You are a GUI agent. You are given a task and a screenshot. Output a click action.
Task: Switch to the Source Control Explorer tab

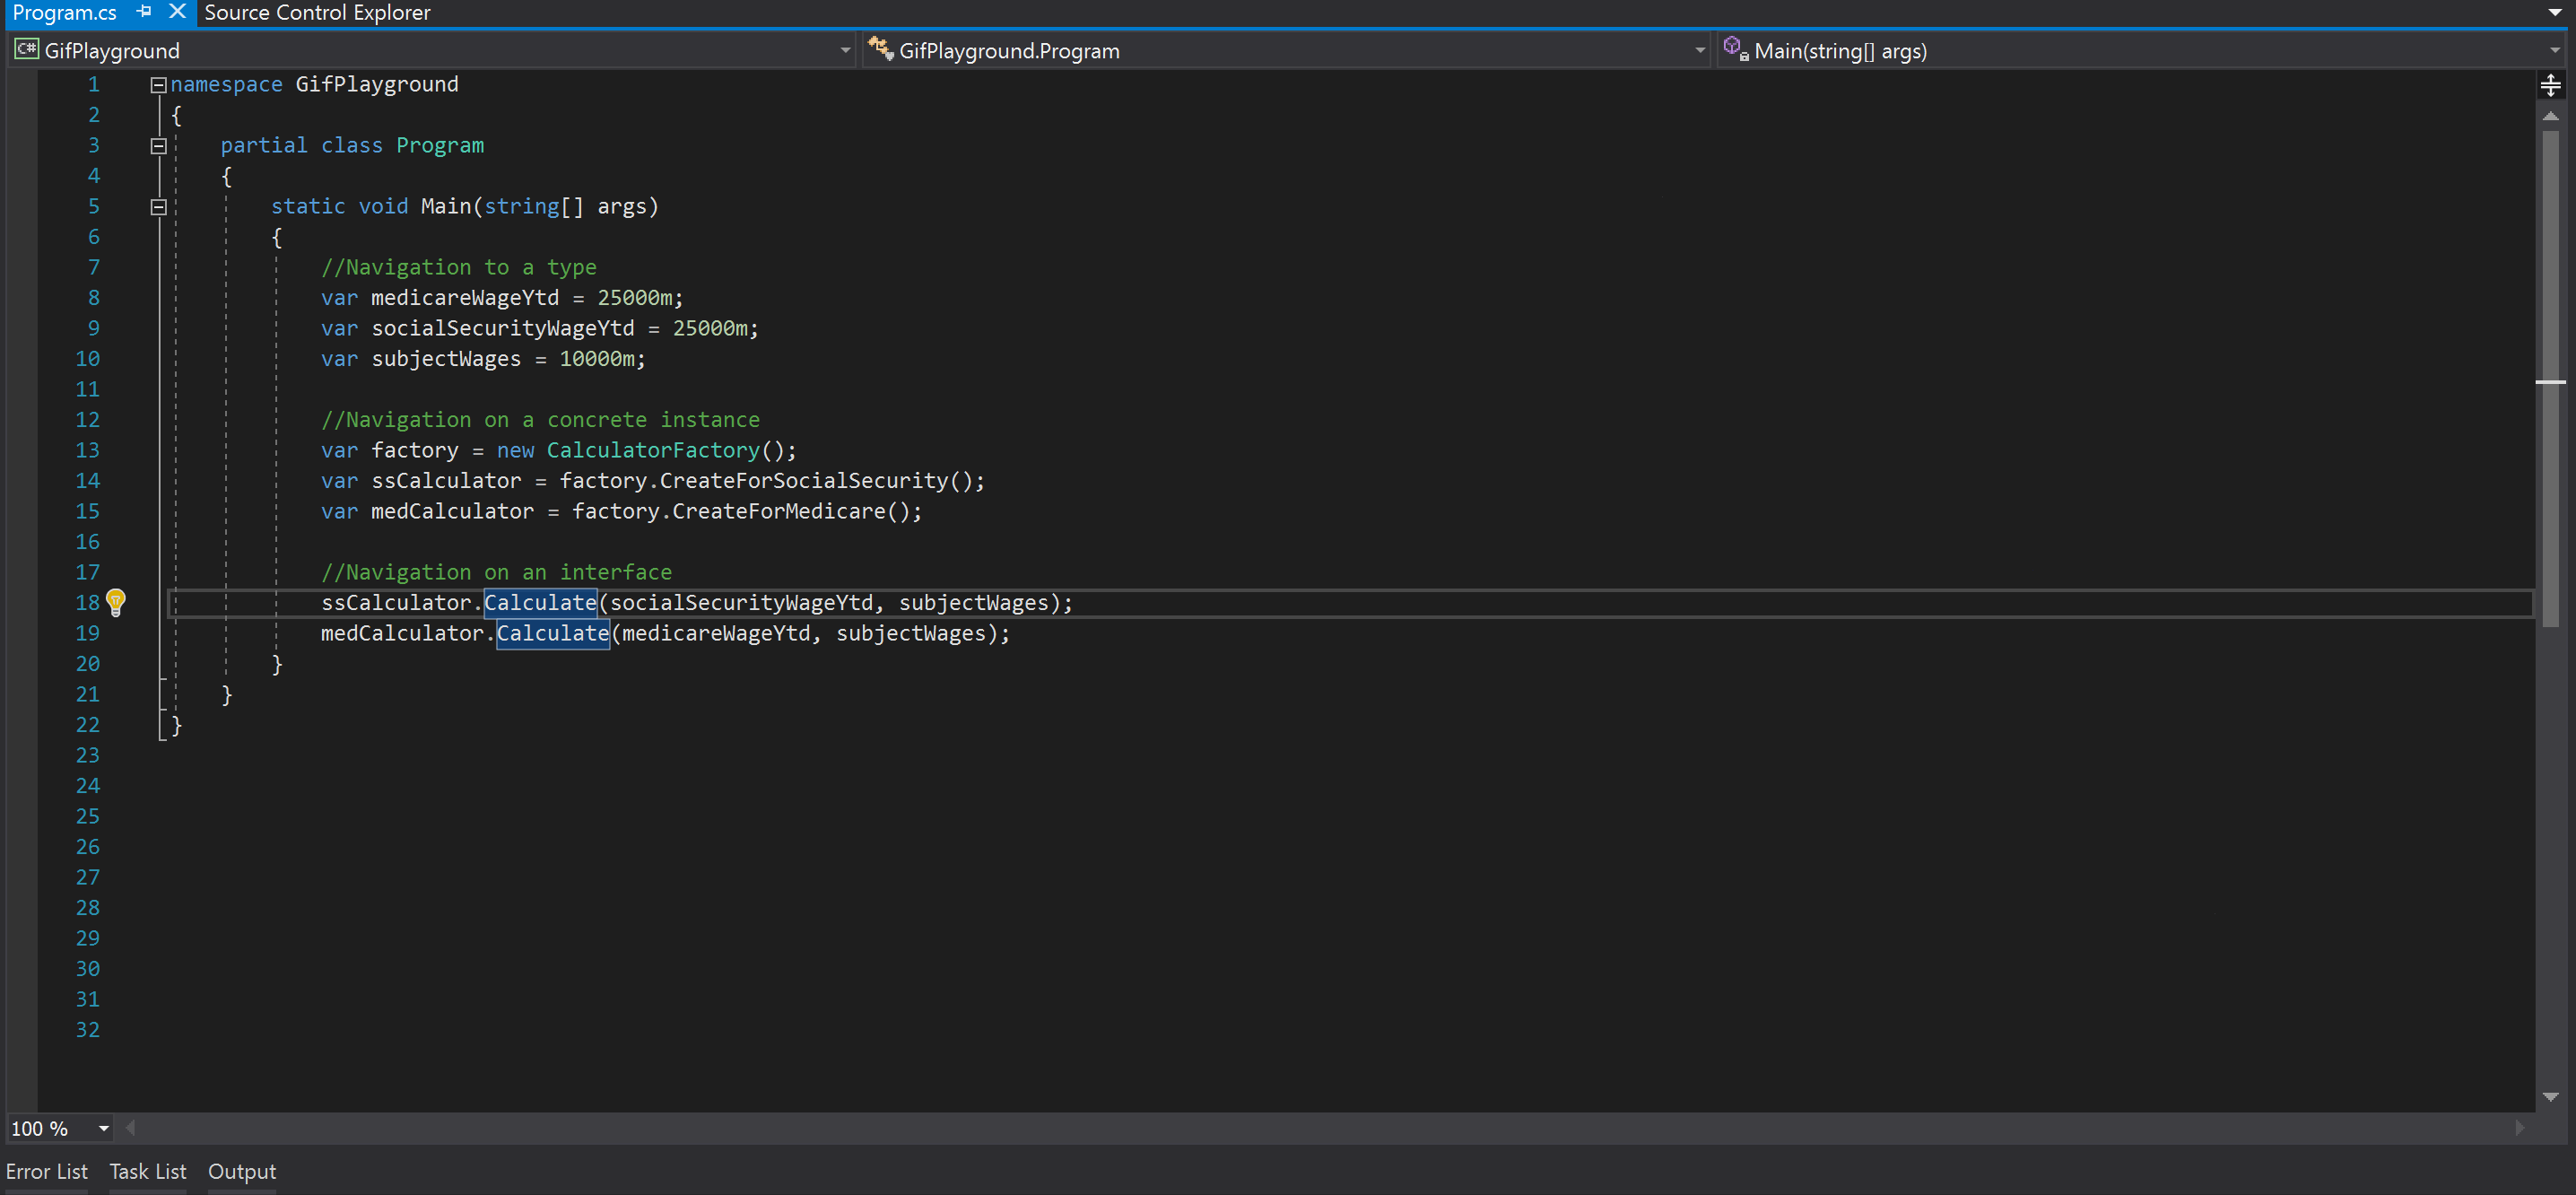pyautogui.click(x=318, y=13)
